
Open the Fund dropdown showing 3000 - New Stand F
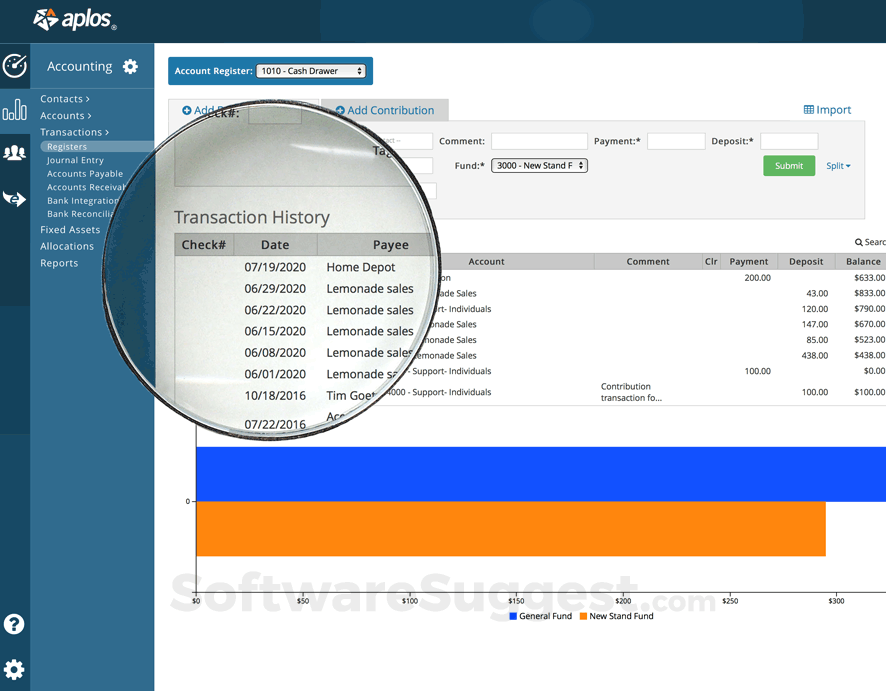538,165
